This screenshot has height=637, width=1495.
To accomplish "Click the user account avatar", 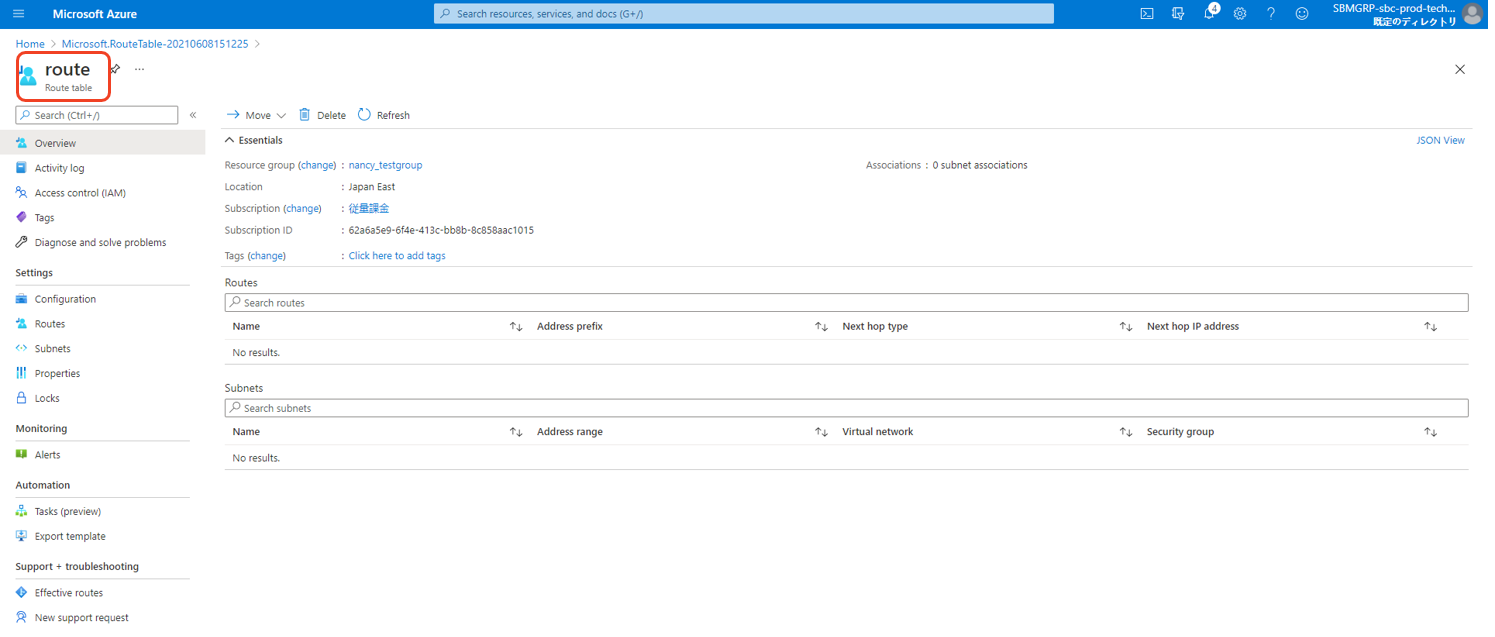I will [1472, 14].
